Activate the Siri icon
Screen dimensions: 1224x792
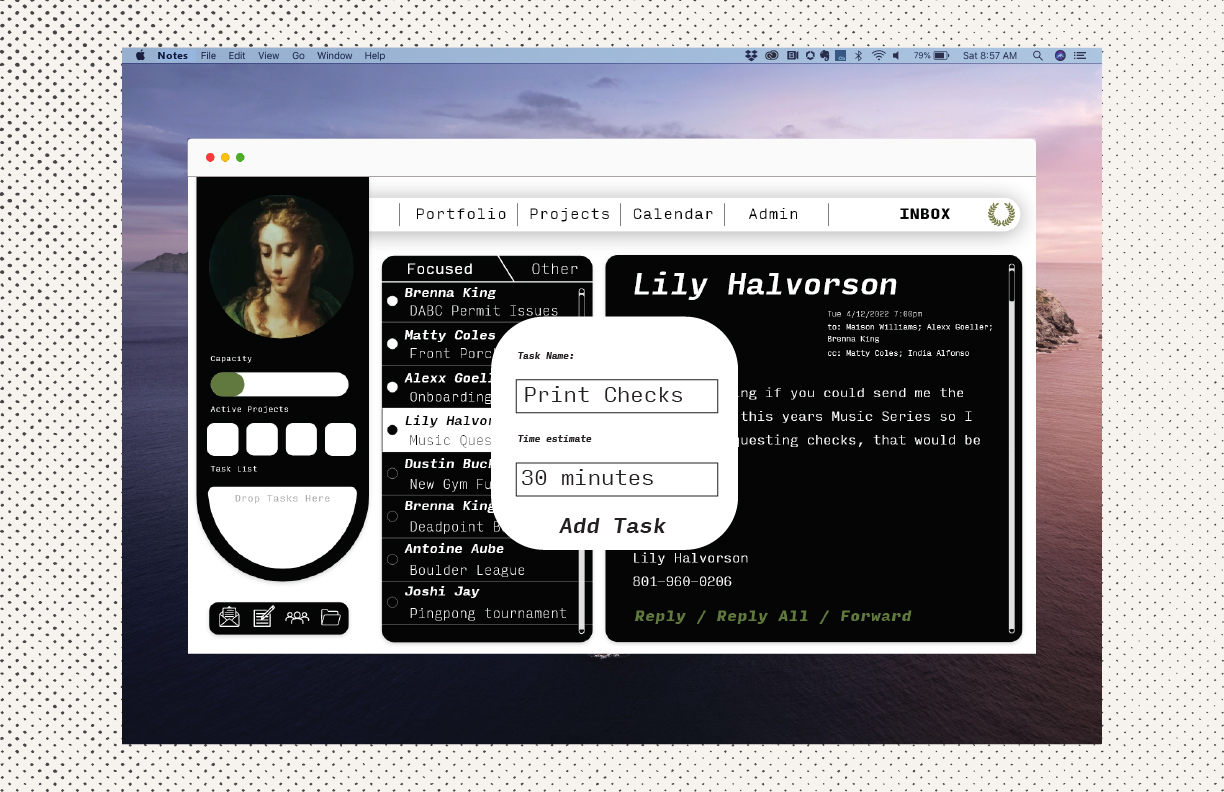[x=1060, y=56]
